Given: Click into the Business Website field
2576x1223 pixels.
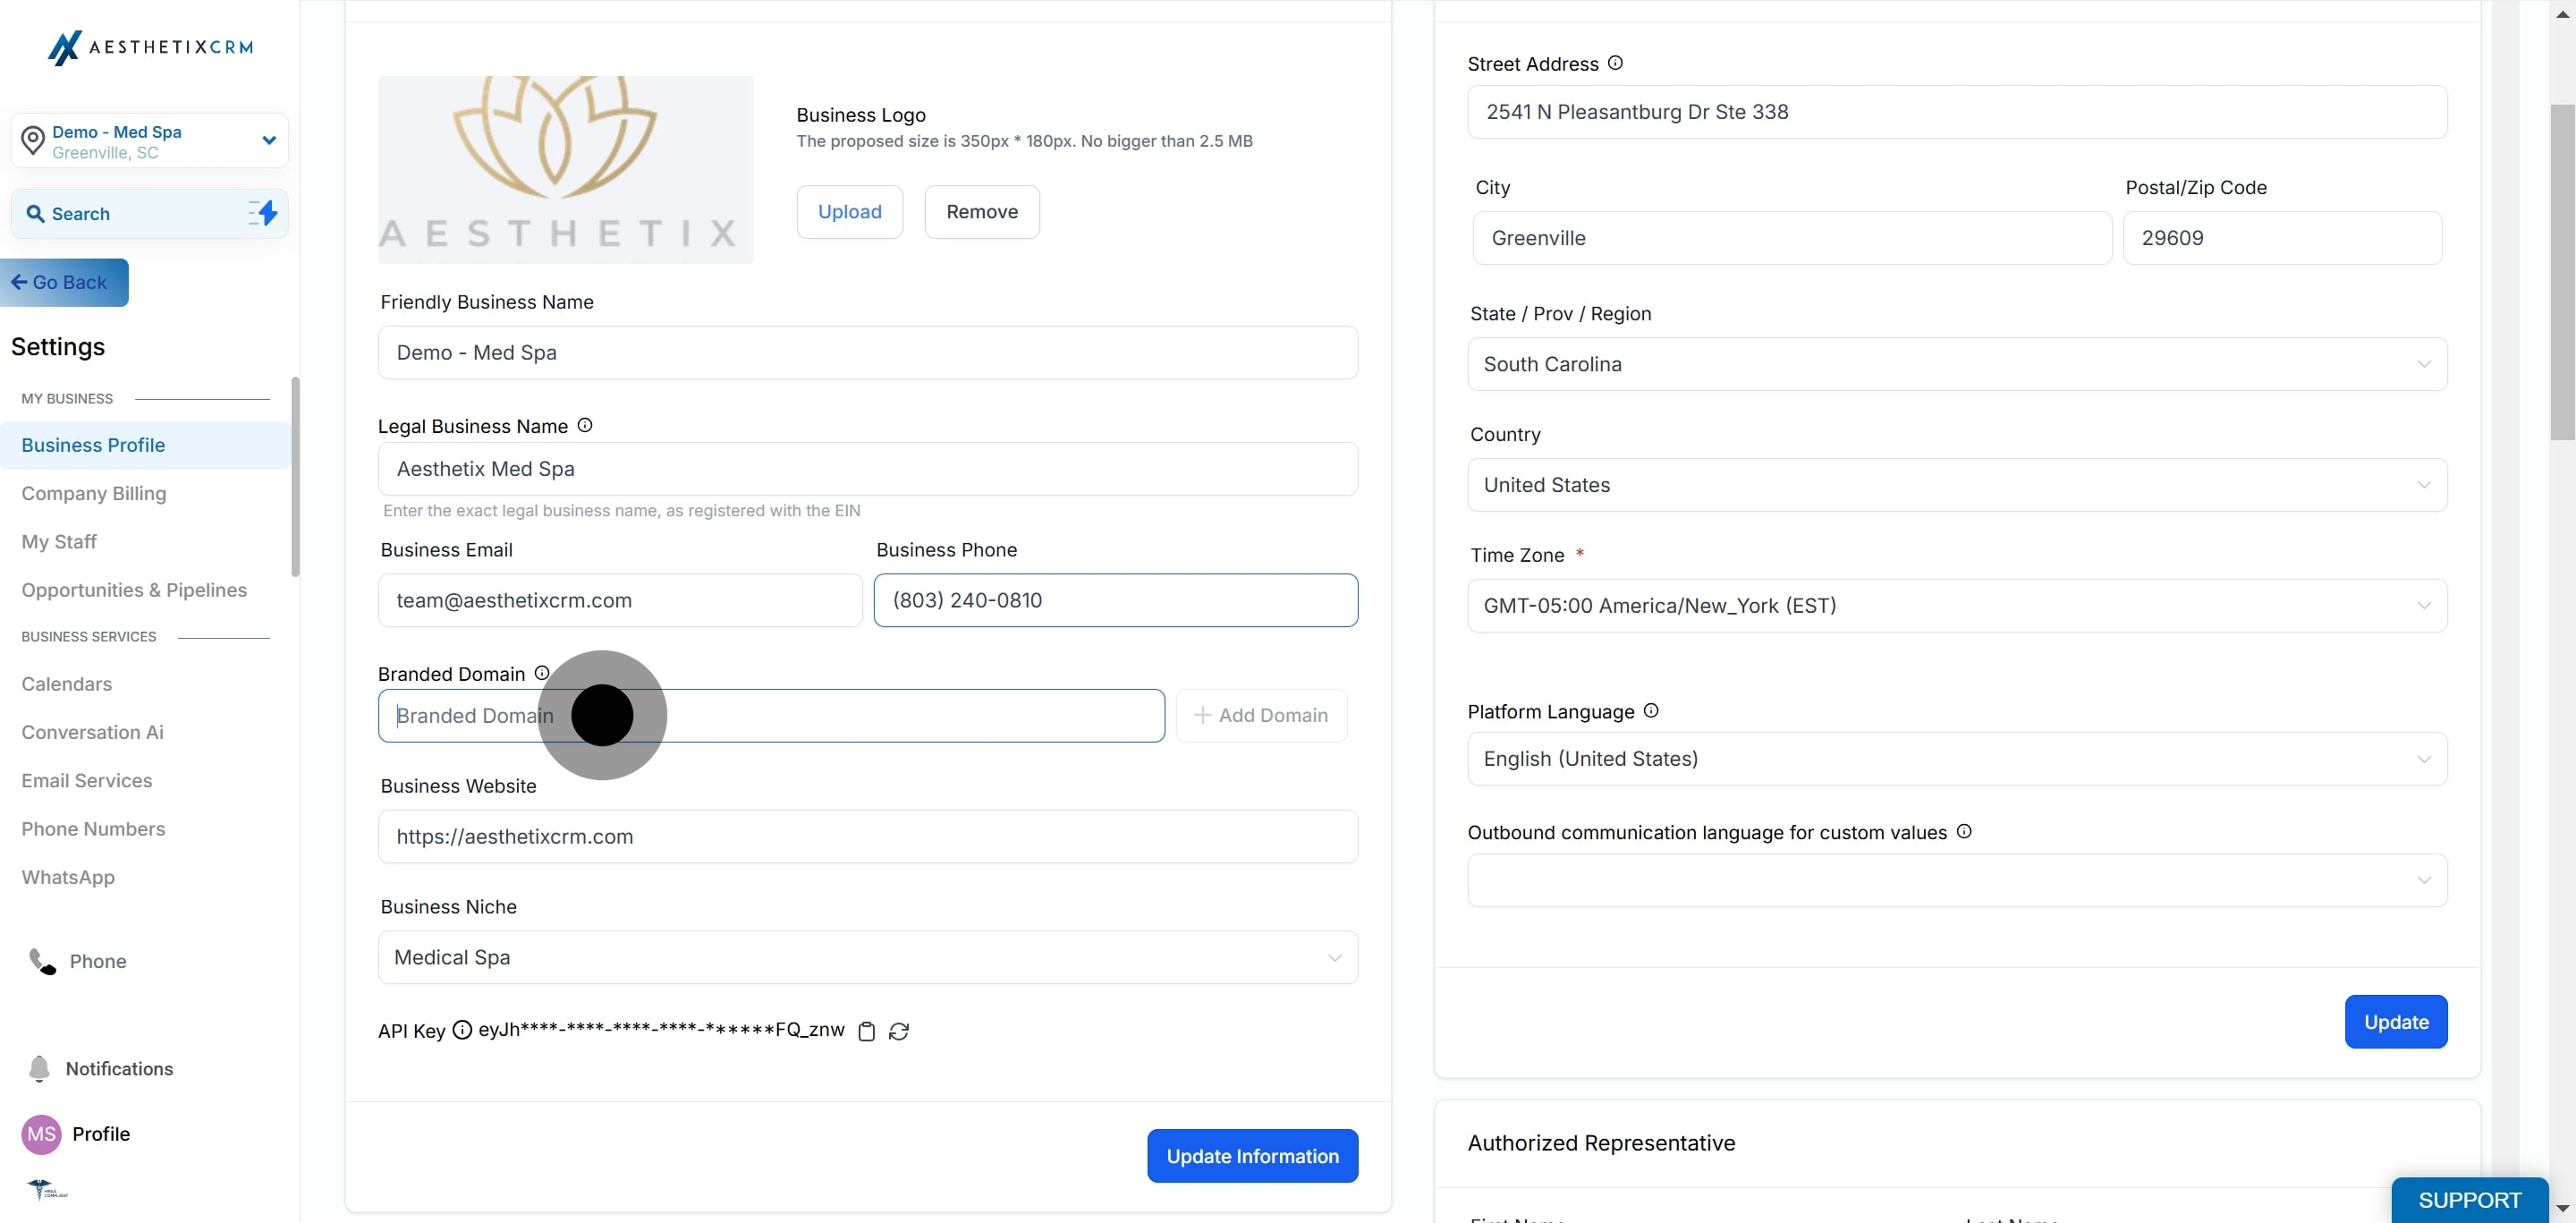Looking at the screenshot, I should pos(867,836).
